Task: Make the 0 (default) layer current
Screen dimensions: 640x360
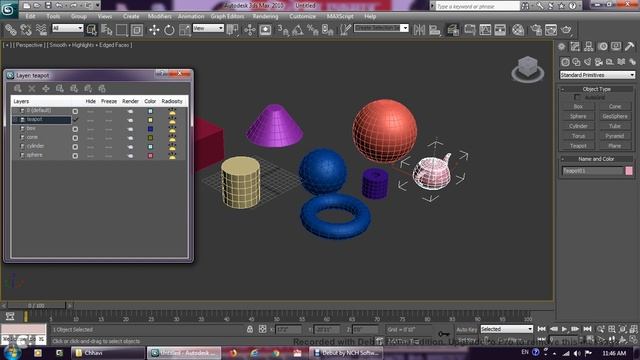Action: 75,111
